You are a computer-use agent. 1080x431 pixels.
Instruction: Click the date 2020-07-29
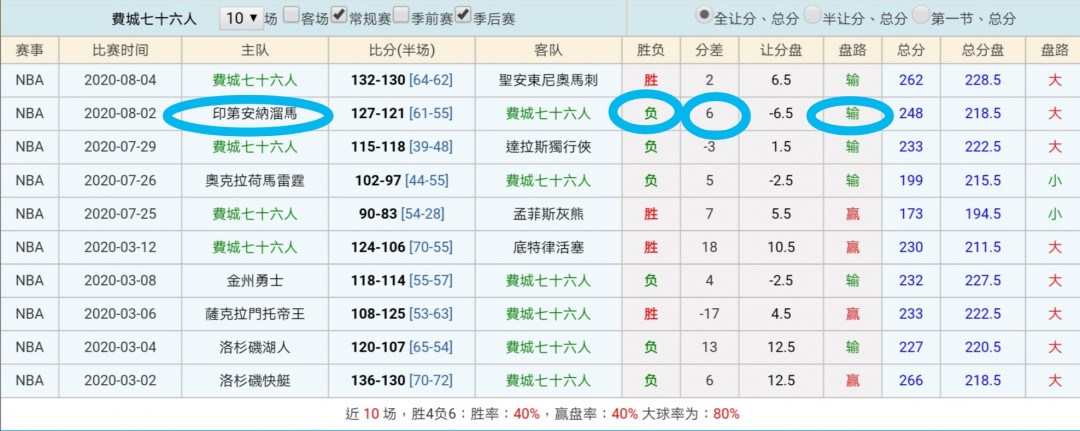click(121, 147)
